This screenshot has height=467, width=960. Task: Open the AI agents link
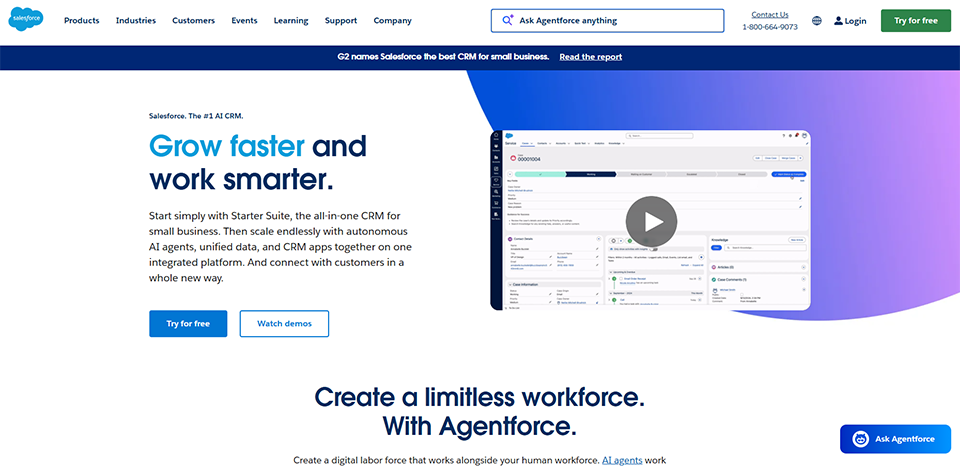coord(622,460)
